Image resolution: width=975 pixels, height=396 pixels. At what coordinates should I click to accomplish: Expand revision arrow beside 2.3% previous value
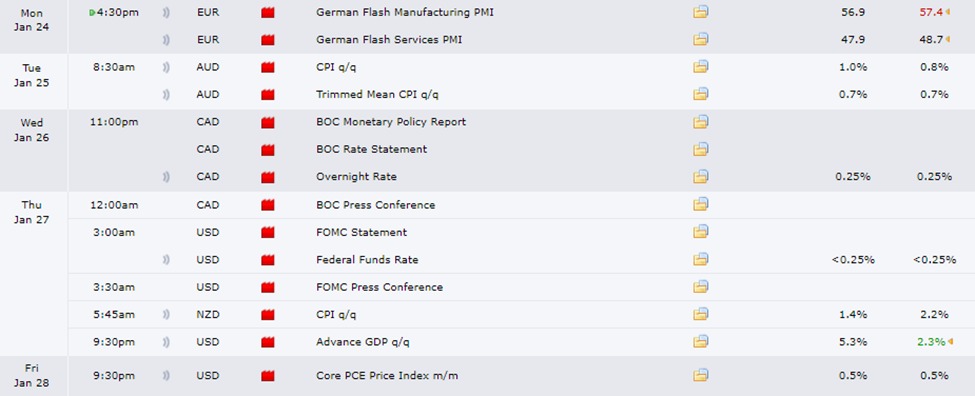pyautogui.click(x=949, y=342)
